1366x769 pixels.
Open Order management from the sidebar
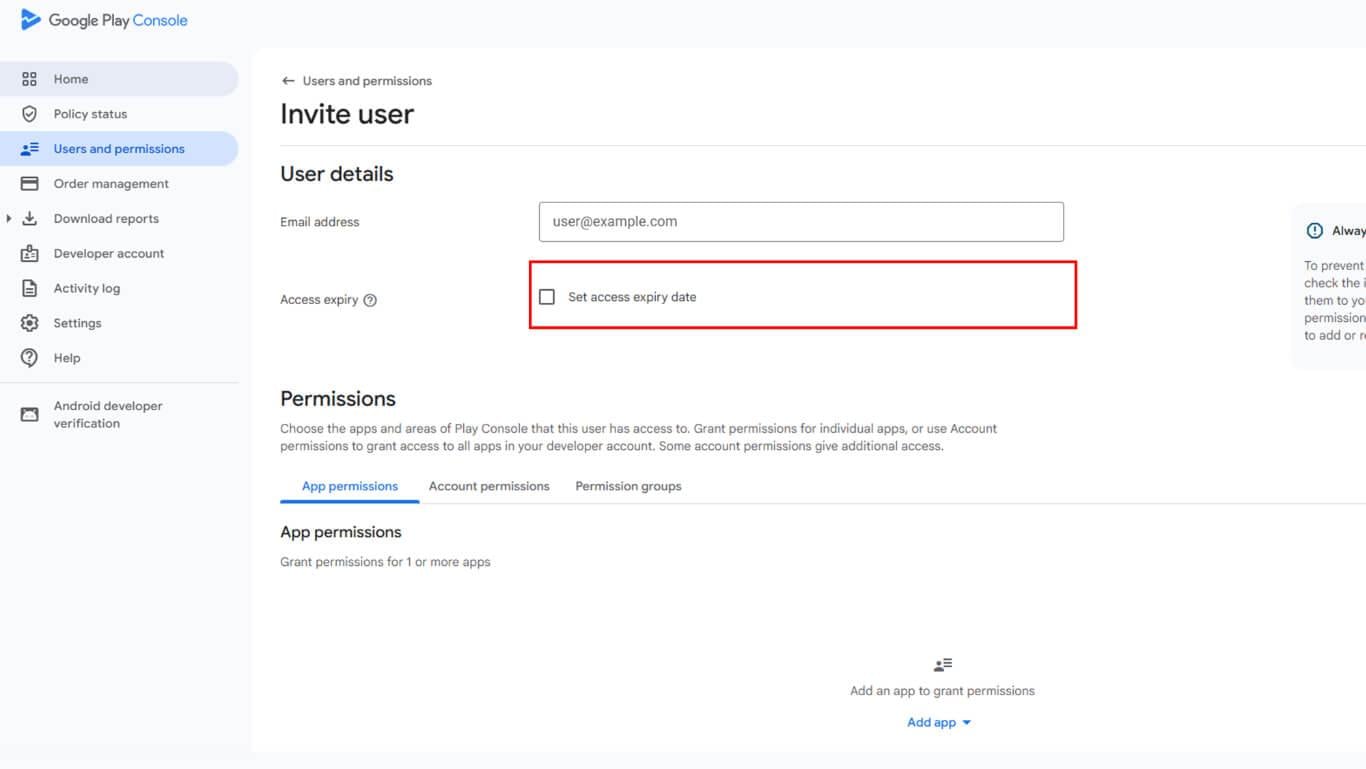110,183
